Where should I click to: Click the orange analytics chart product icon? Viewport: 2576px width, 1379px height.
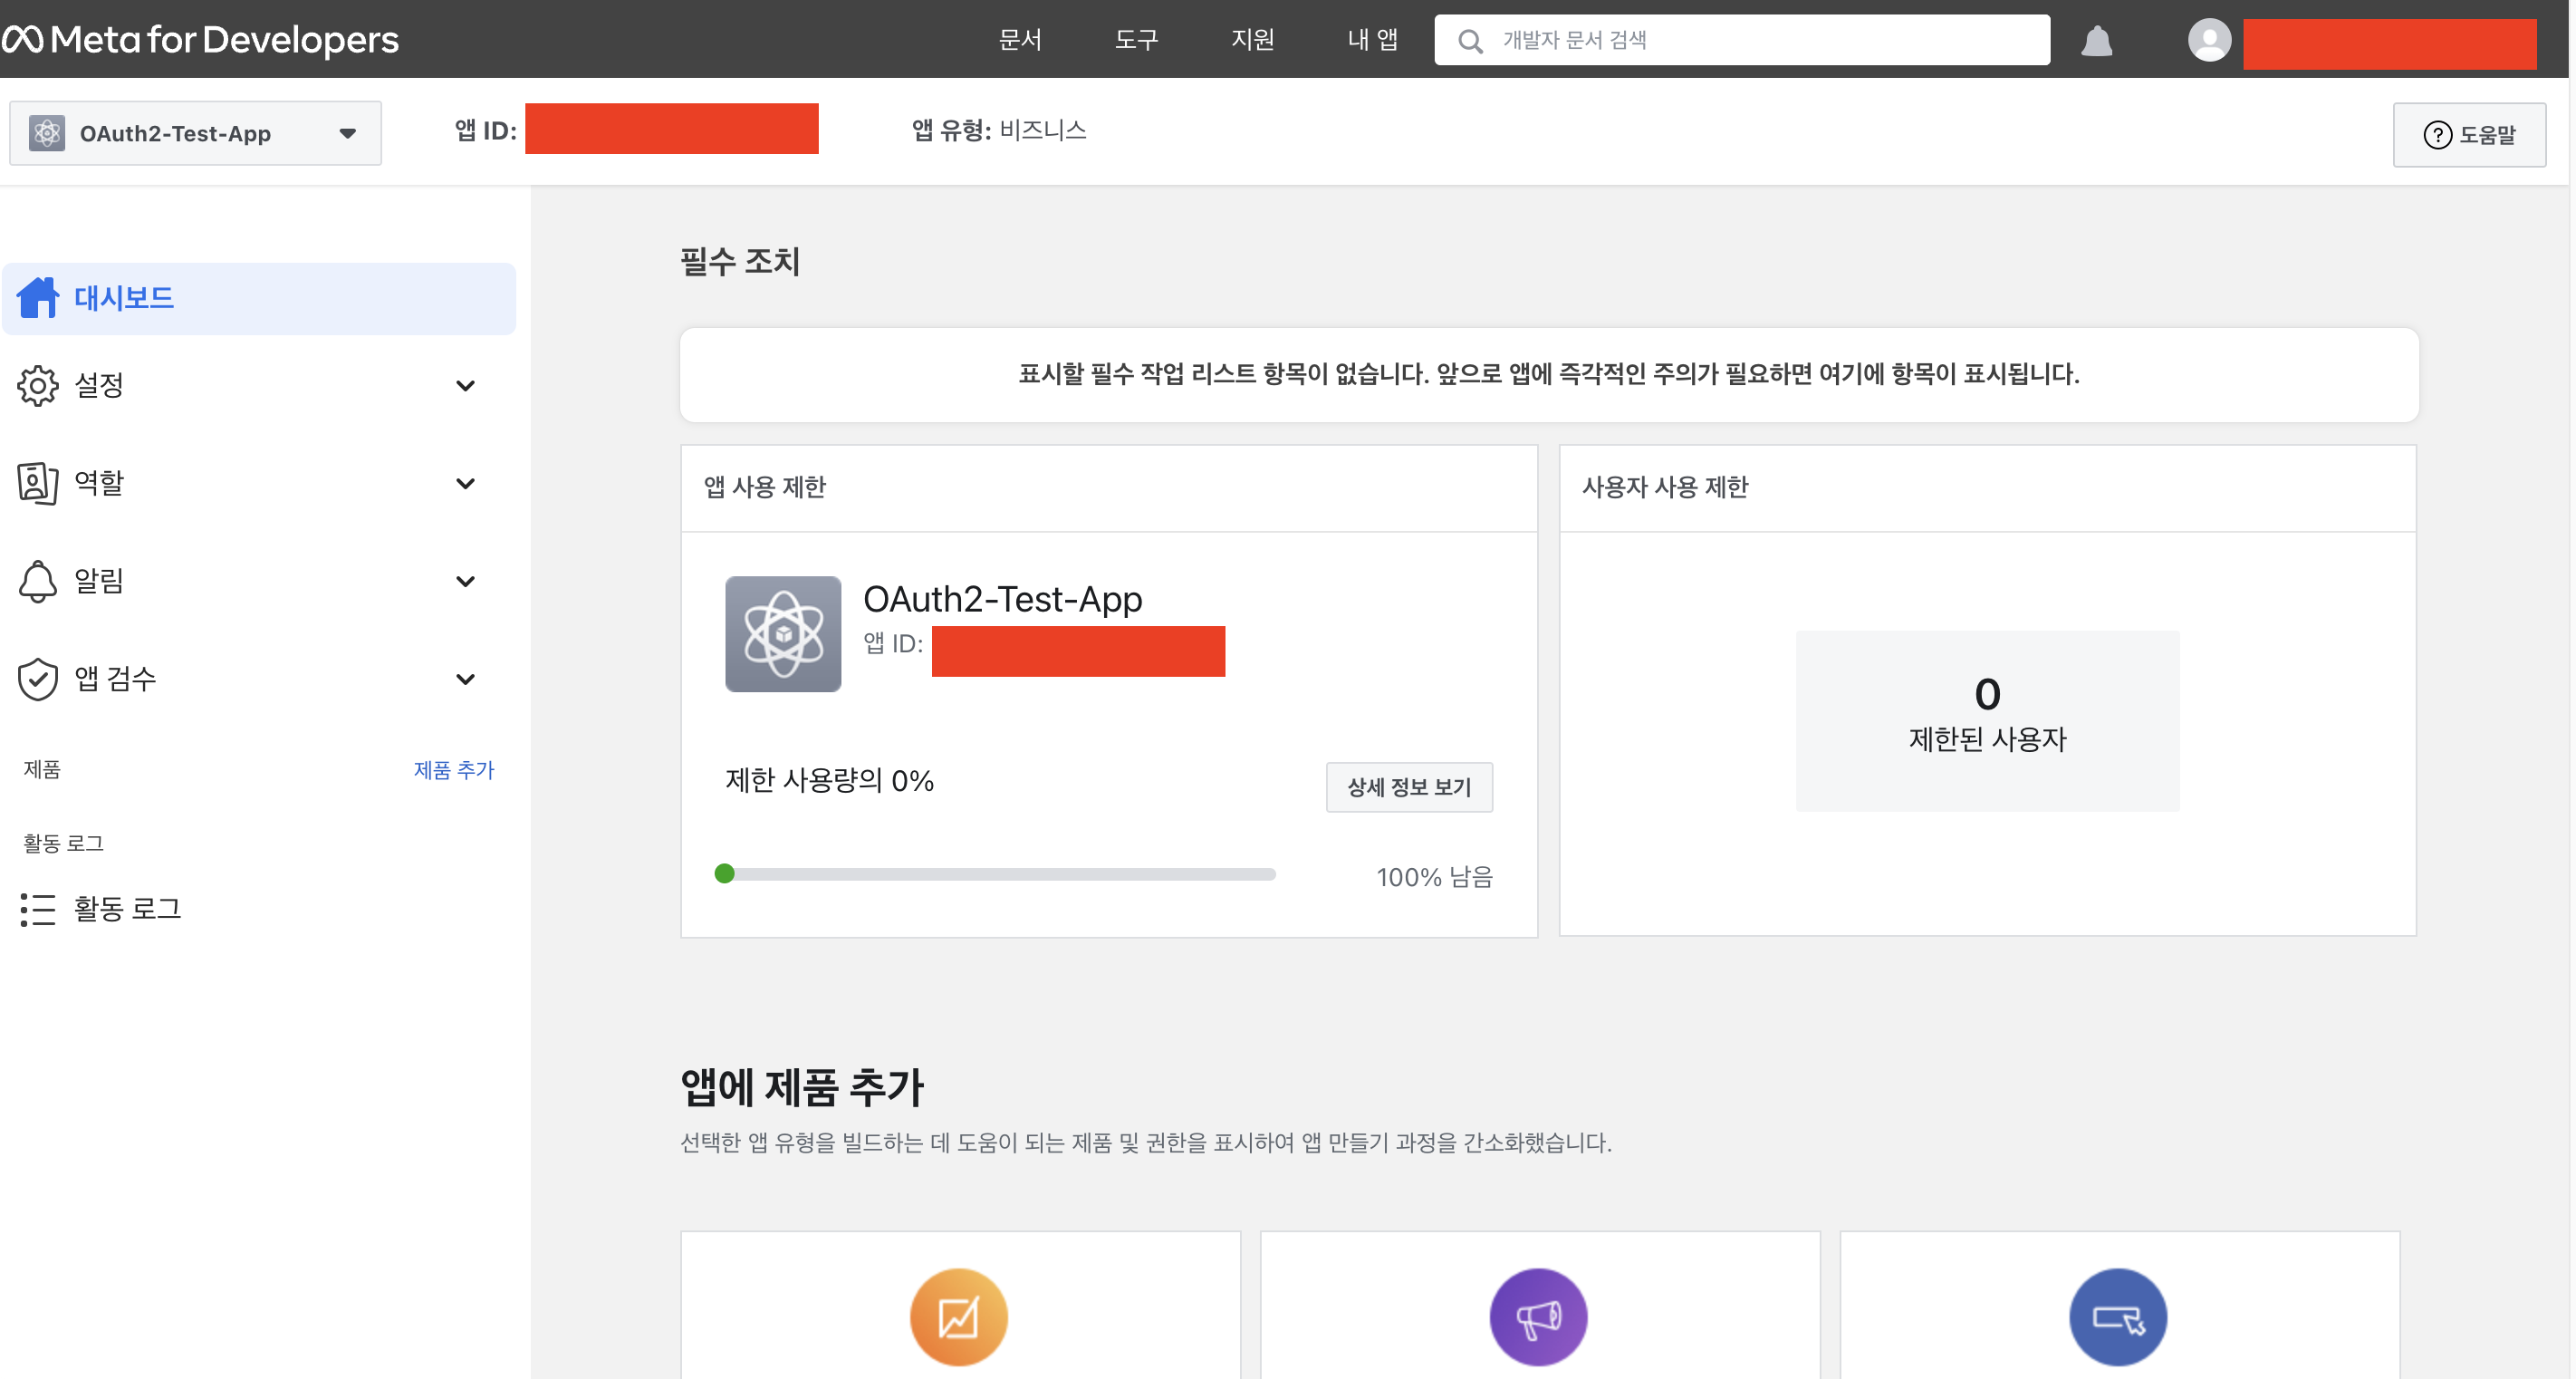[x=958, y=1317]
